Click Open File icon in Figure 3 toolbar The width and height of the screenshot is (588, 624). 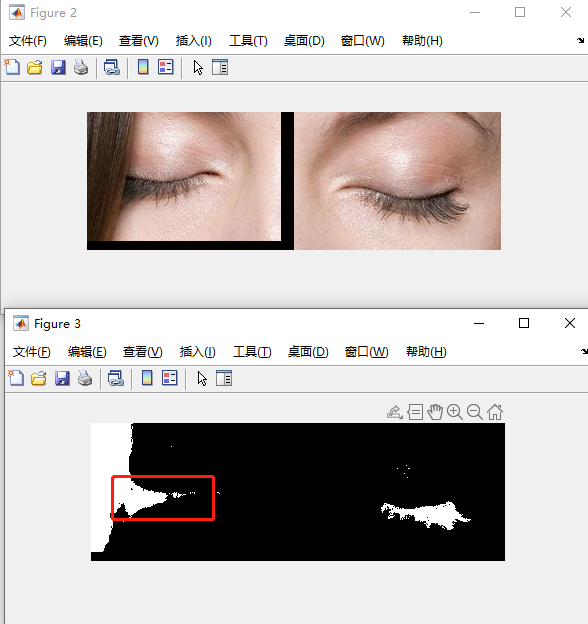(x=39, y=378)
